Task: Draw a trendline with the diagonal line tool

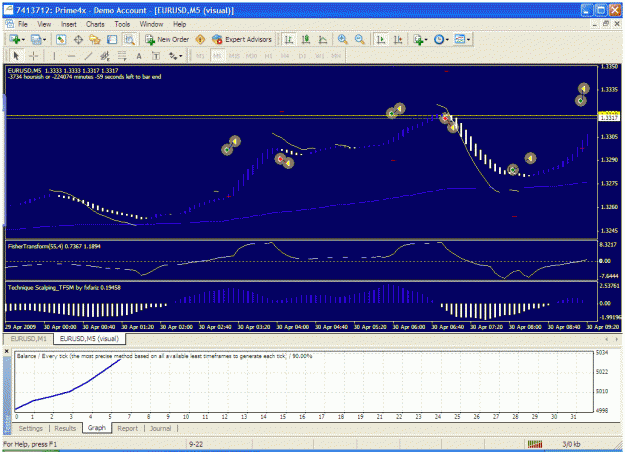Action: coord(88,56)
